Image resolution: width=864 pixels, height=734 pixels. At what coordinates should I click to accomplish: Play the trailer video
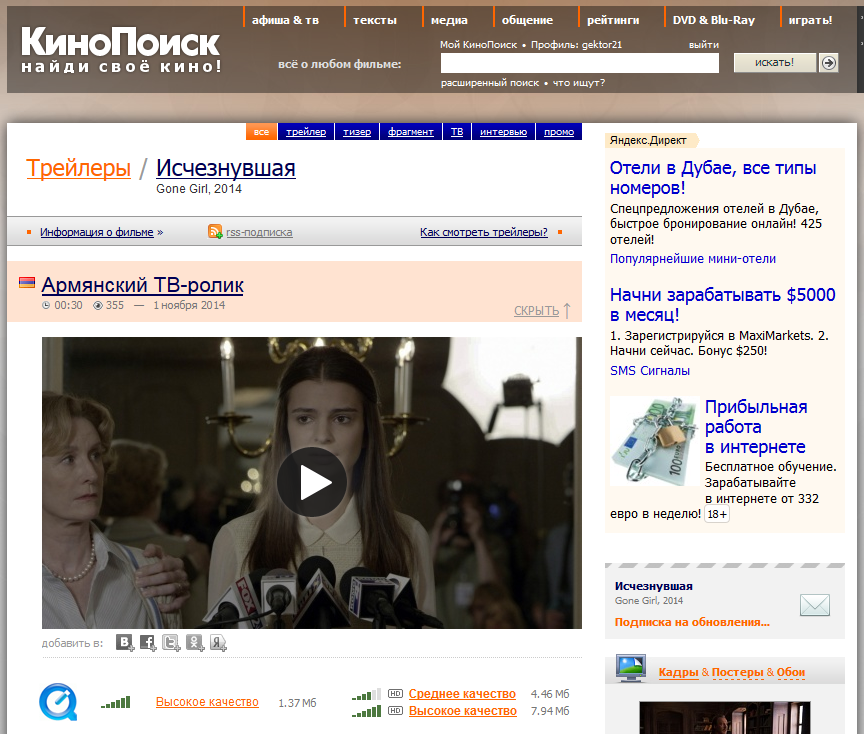312,482
